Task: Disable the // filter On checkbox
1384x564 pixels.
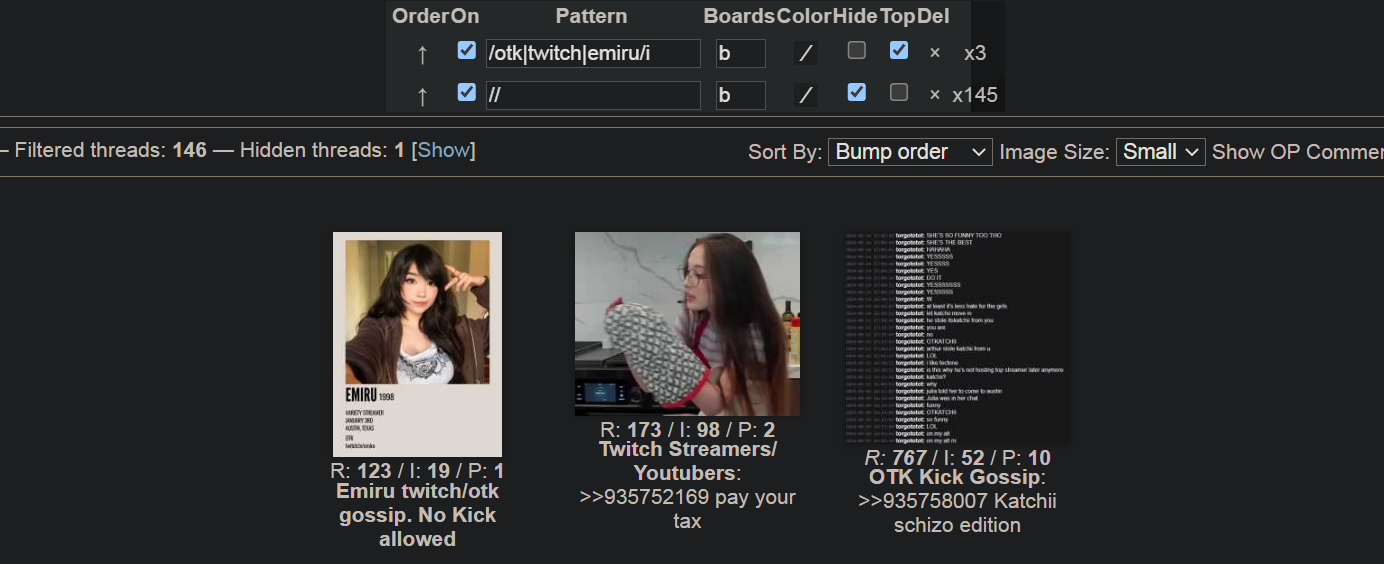Action: pos(466,92)
